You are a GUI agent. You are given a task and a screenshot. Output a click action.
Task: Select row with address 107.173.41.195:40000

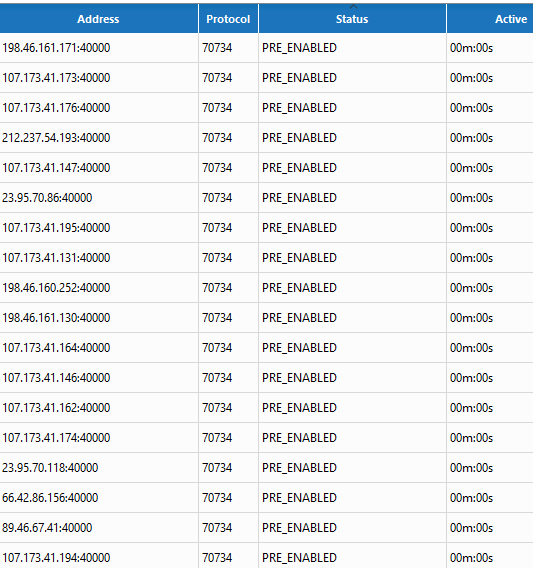click(x=266, y=228)
